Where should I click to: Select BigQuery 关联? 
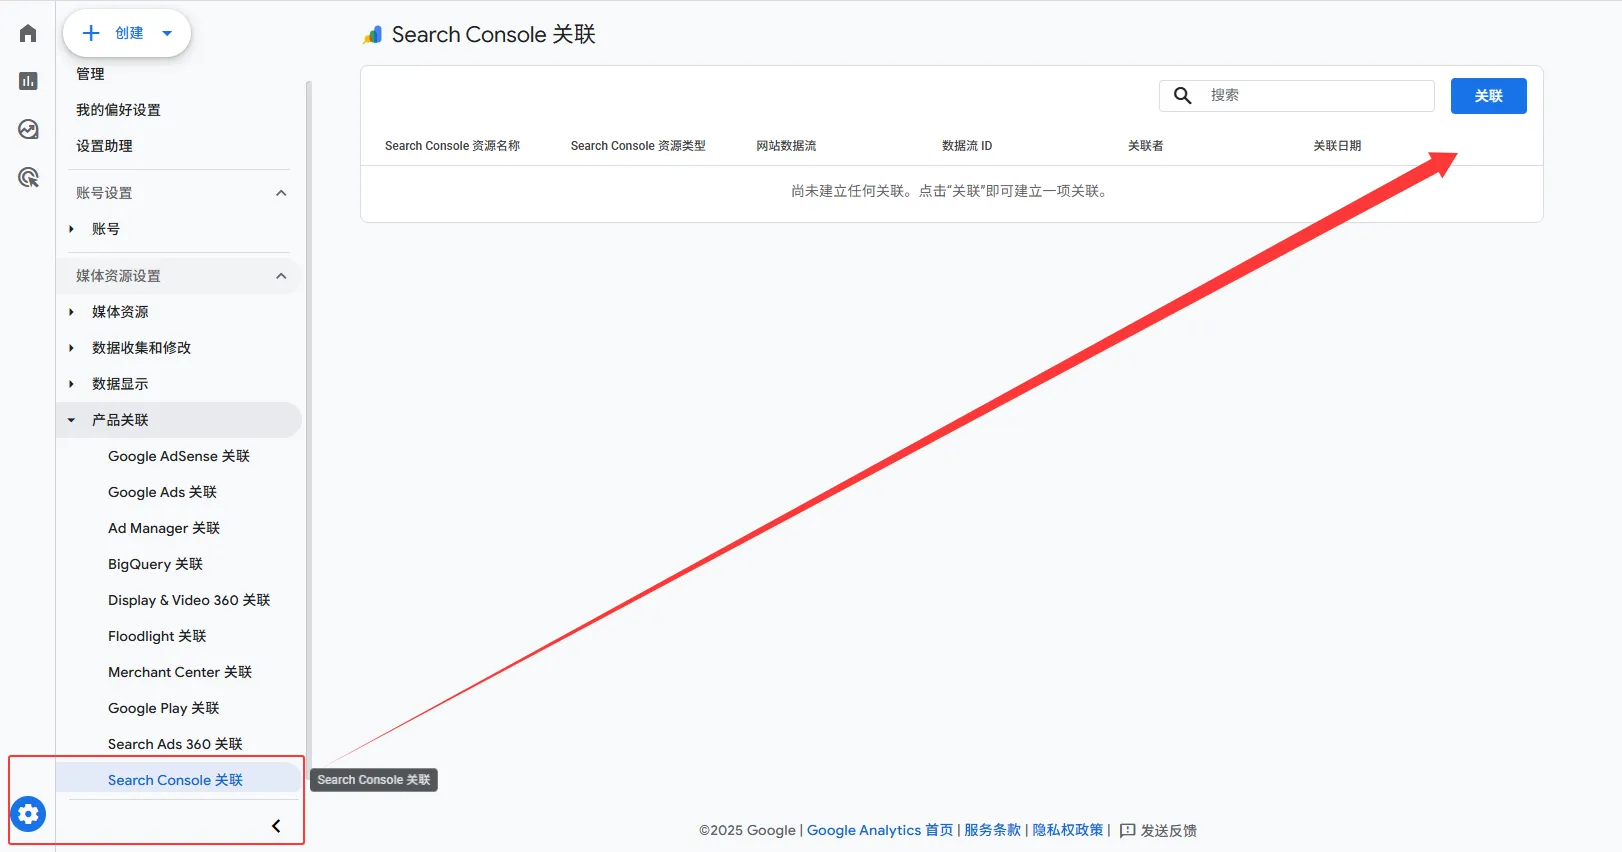point(155,564)
